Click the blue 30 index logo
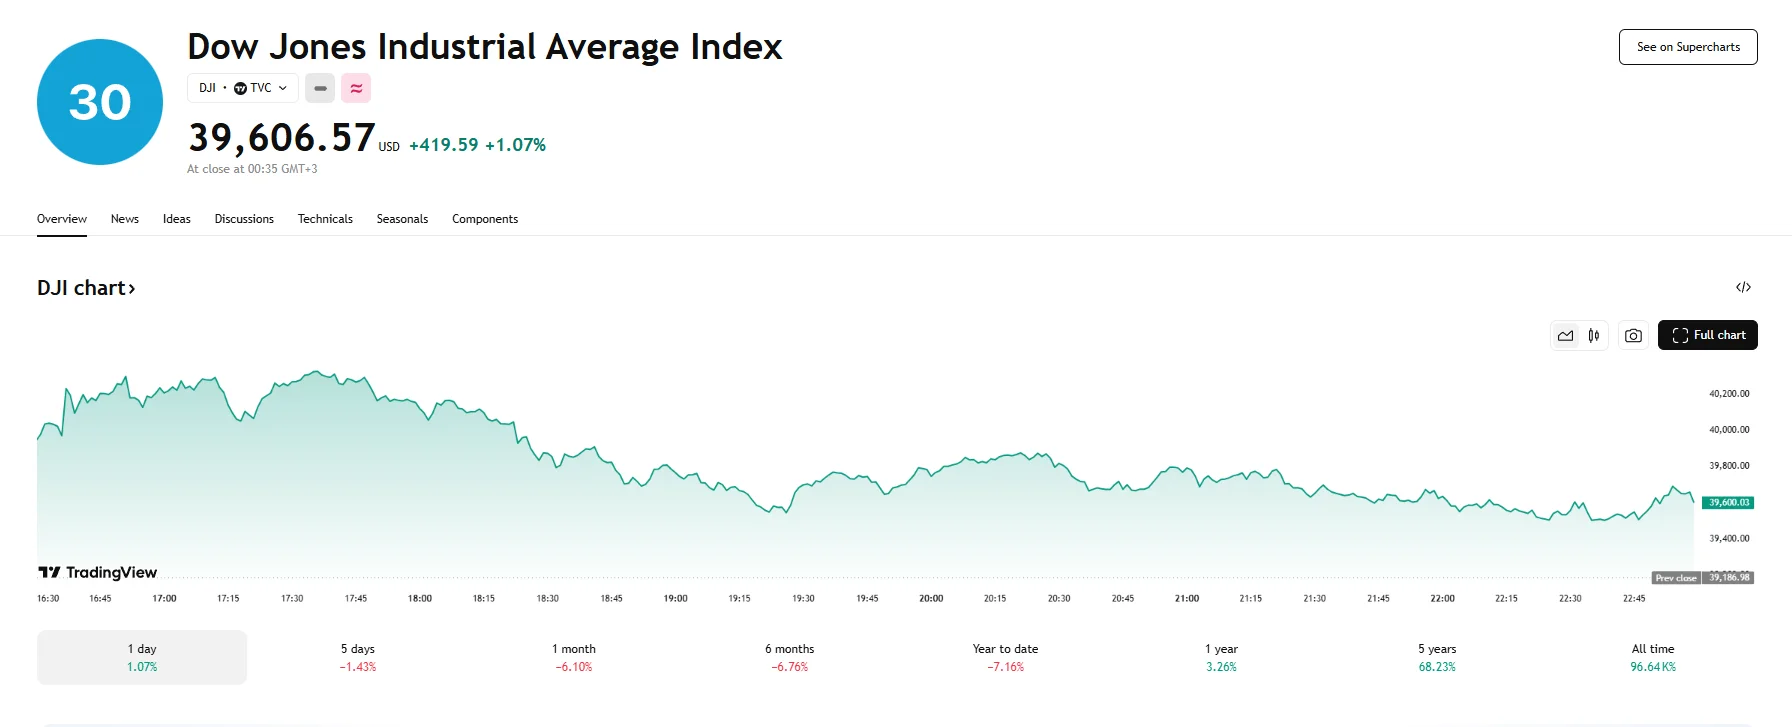 click(100, 102)
